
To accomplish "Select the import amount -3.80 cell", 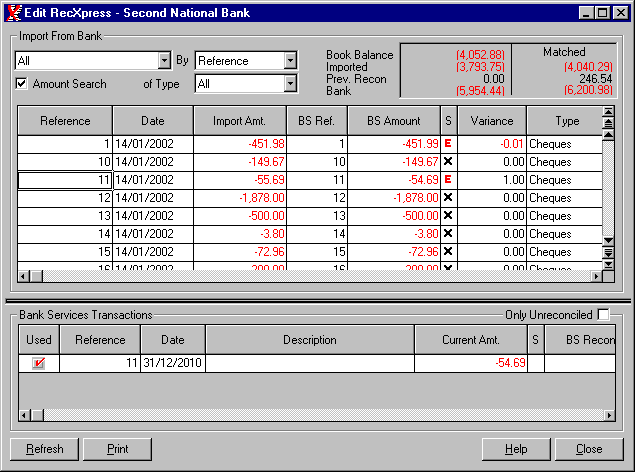I will click(240, 234).
